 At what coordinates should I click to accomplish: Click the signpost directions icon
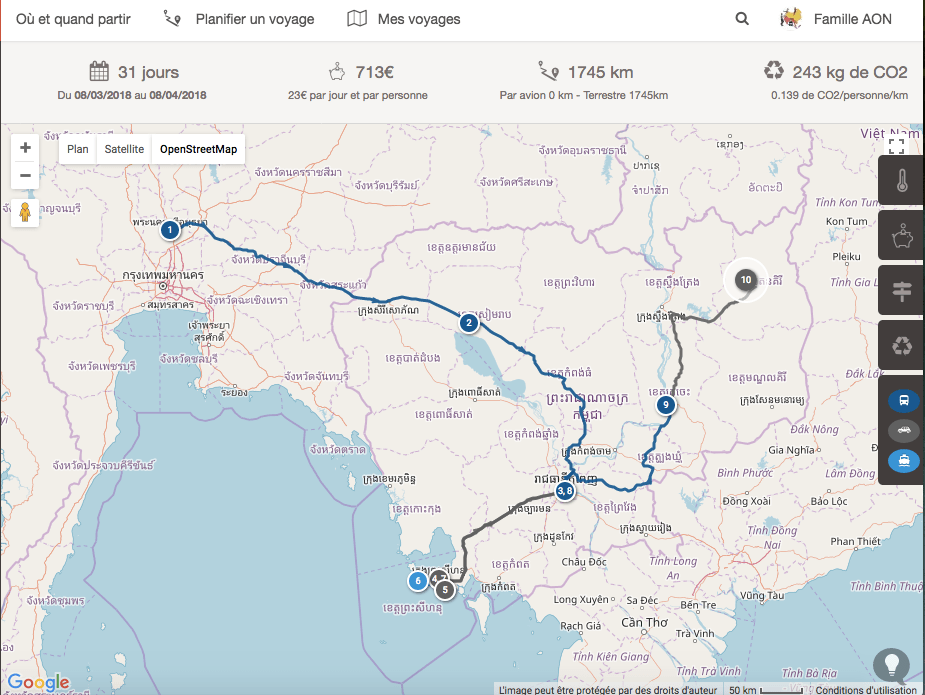(902, 291)
